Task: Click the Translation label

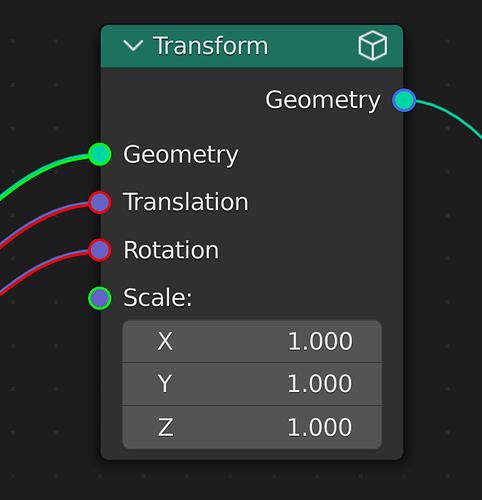Action: [186, 202]
